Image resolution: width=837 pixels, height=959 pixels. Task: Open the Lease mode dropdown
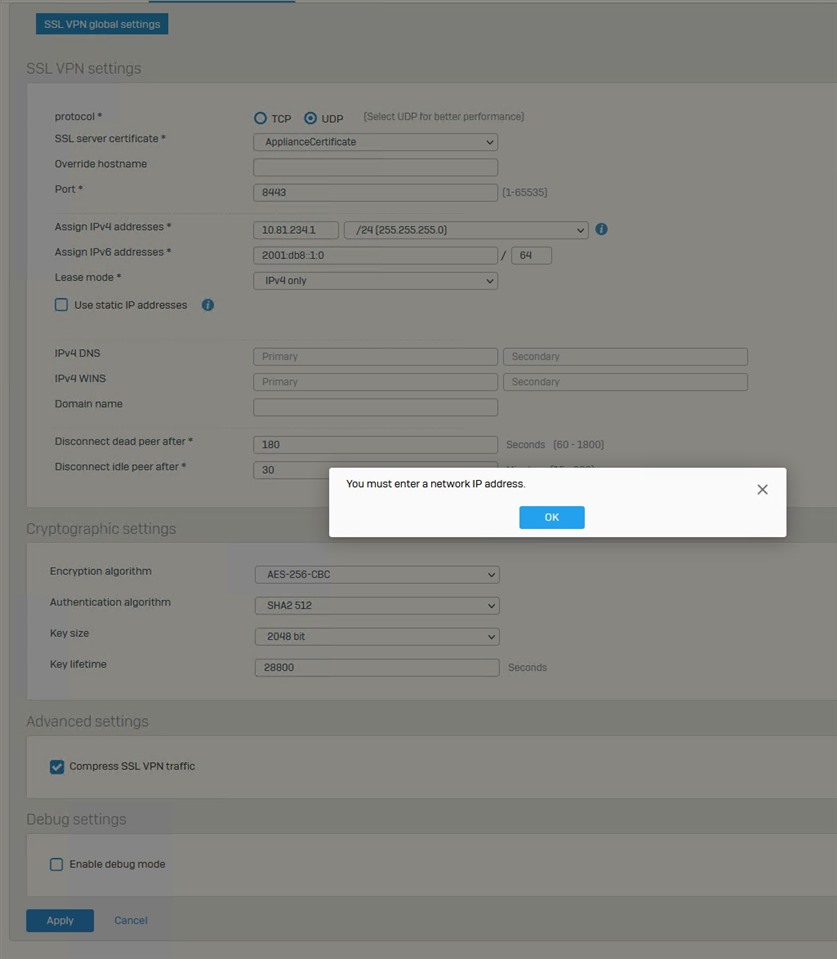pos(375,281)
